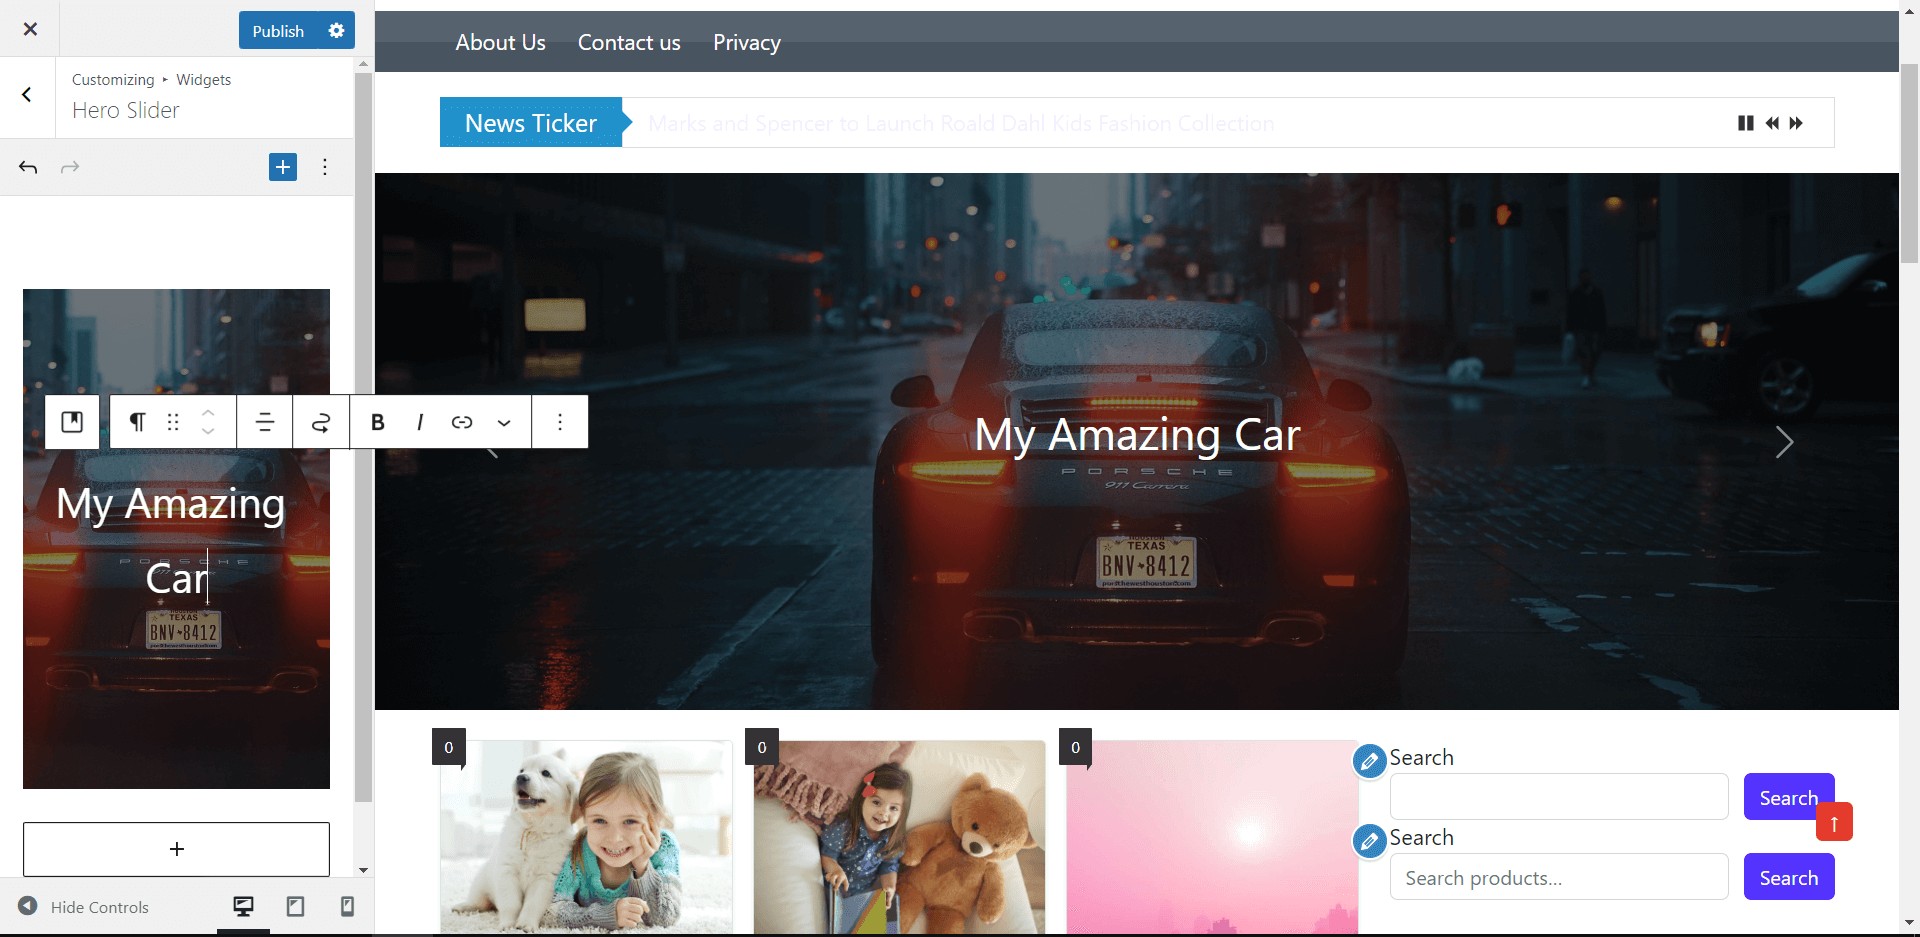This screenshot has height=937, width=1920.
Task: Expand more rich text controls dropdown
Action: click(x=504, y=422)
